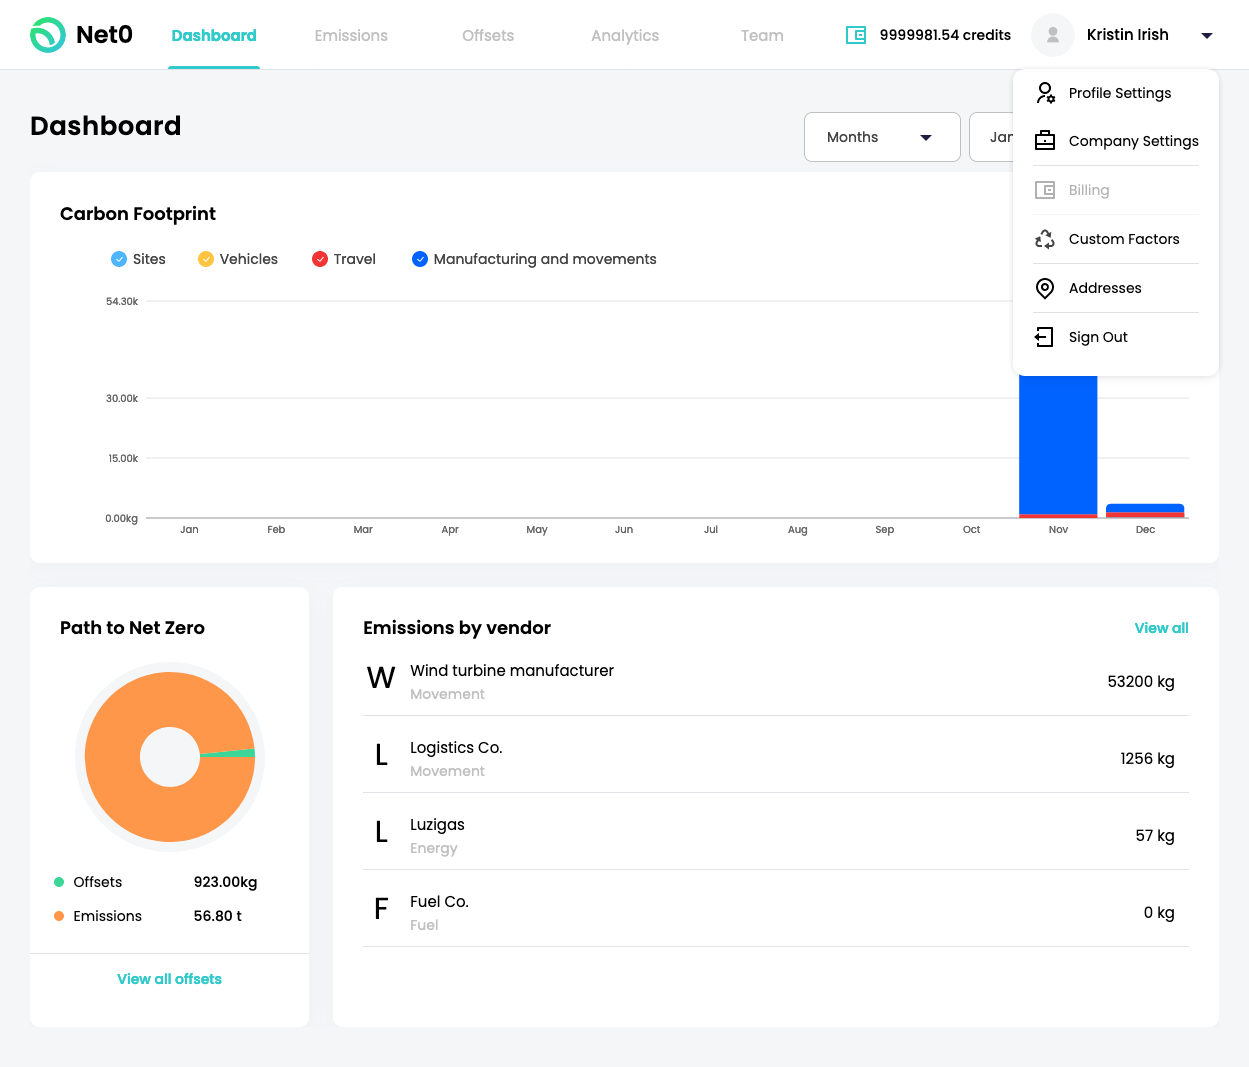The height and width of the screenshot is (1067, 1249).
Task: Click the Profile Settings person-gear icon
Action: point(1045,93)
